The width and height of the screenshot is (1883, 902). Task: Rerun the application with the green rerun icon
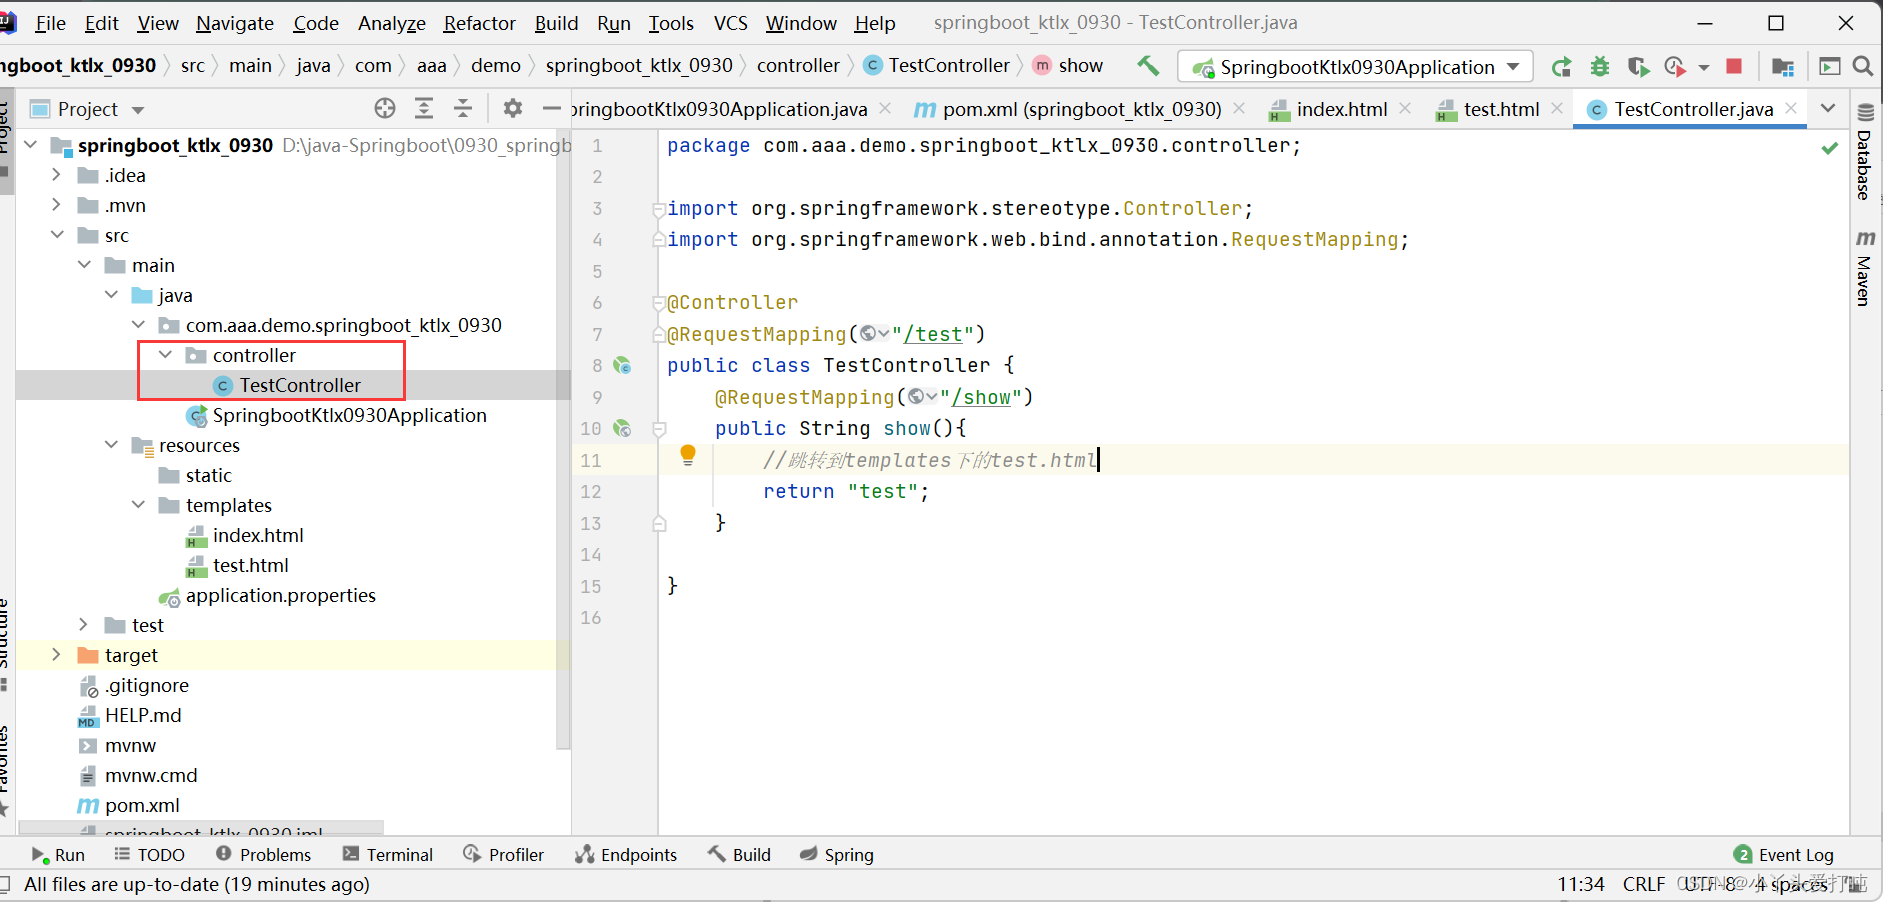pos(1561,66)
